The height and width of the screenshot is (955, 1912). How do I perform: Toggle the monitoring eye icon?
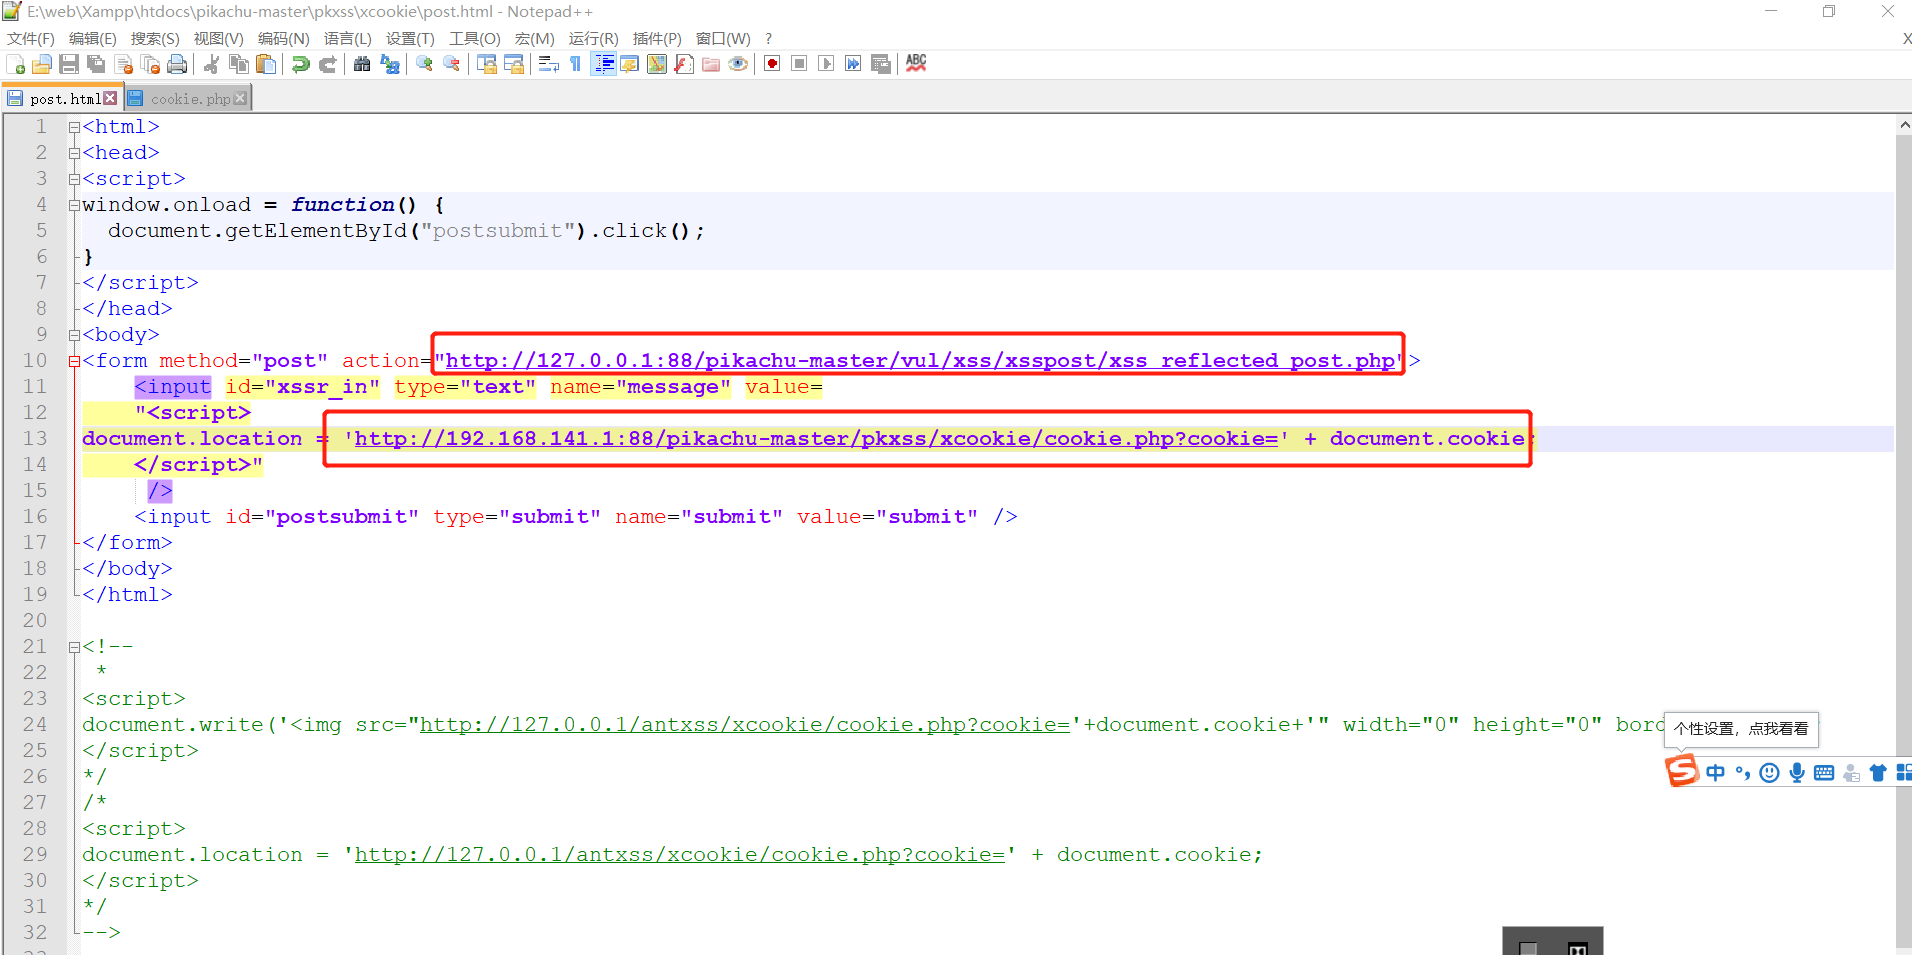[738, 64]
